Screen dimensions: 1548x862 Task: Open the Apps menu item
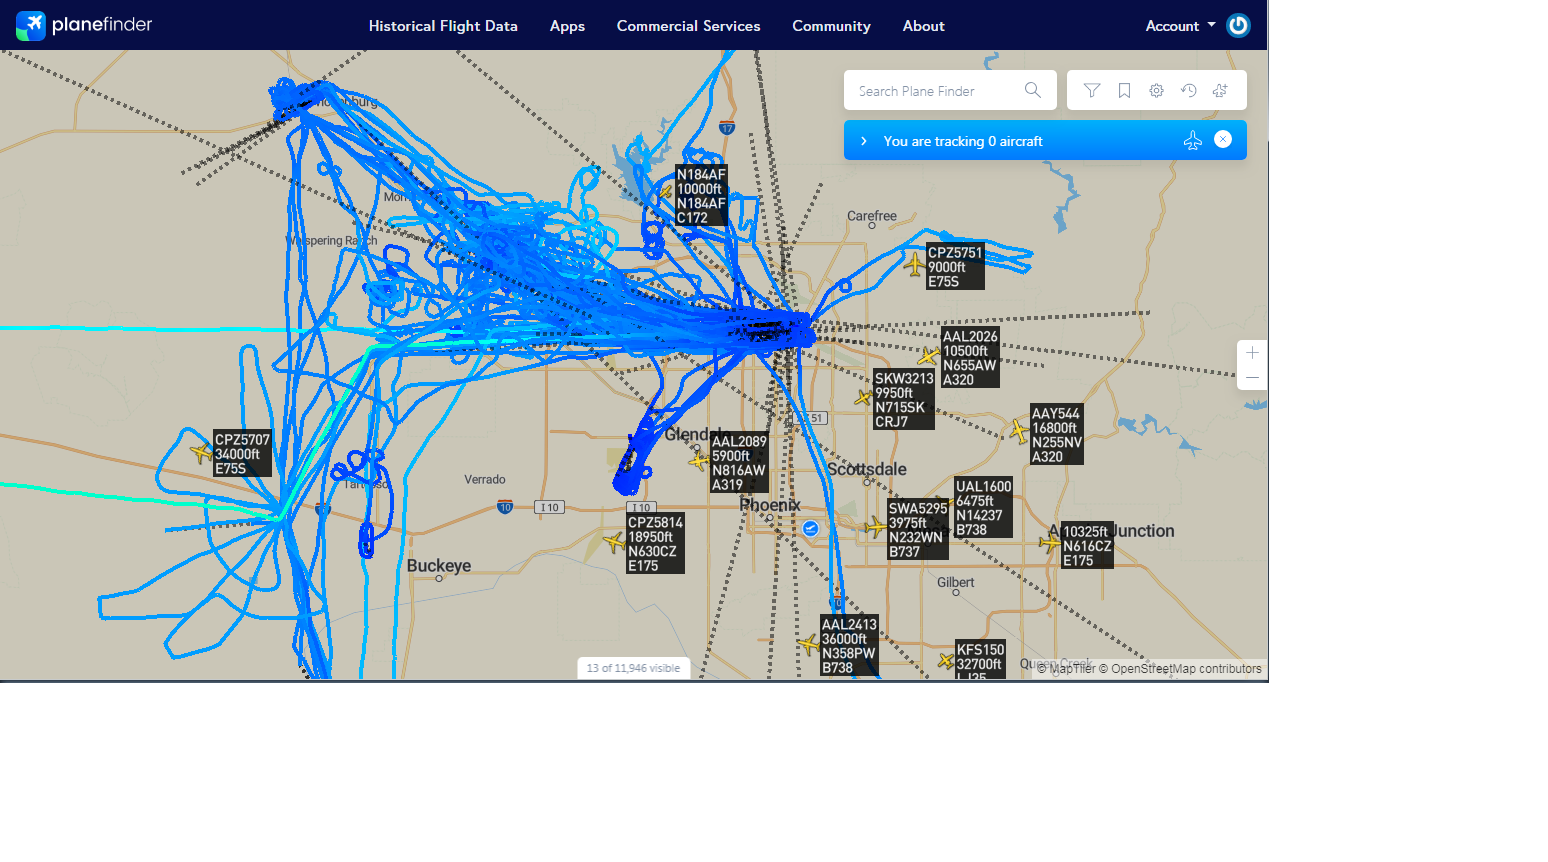pyautogui.click(x=567, y=26)
